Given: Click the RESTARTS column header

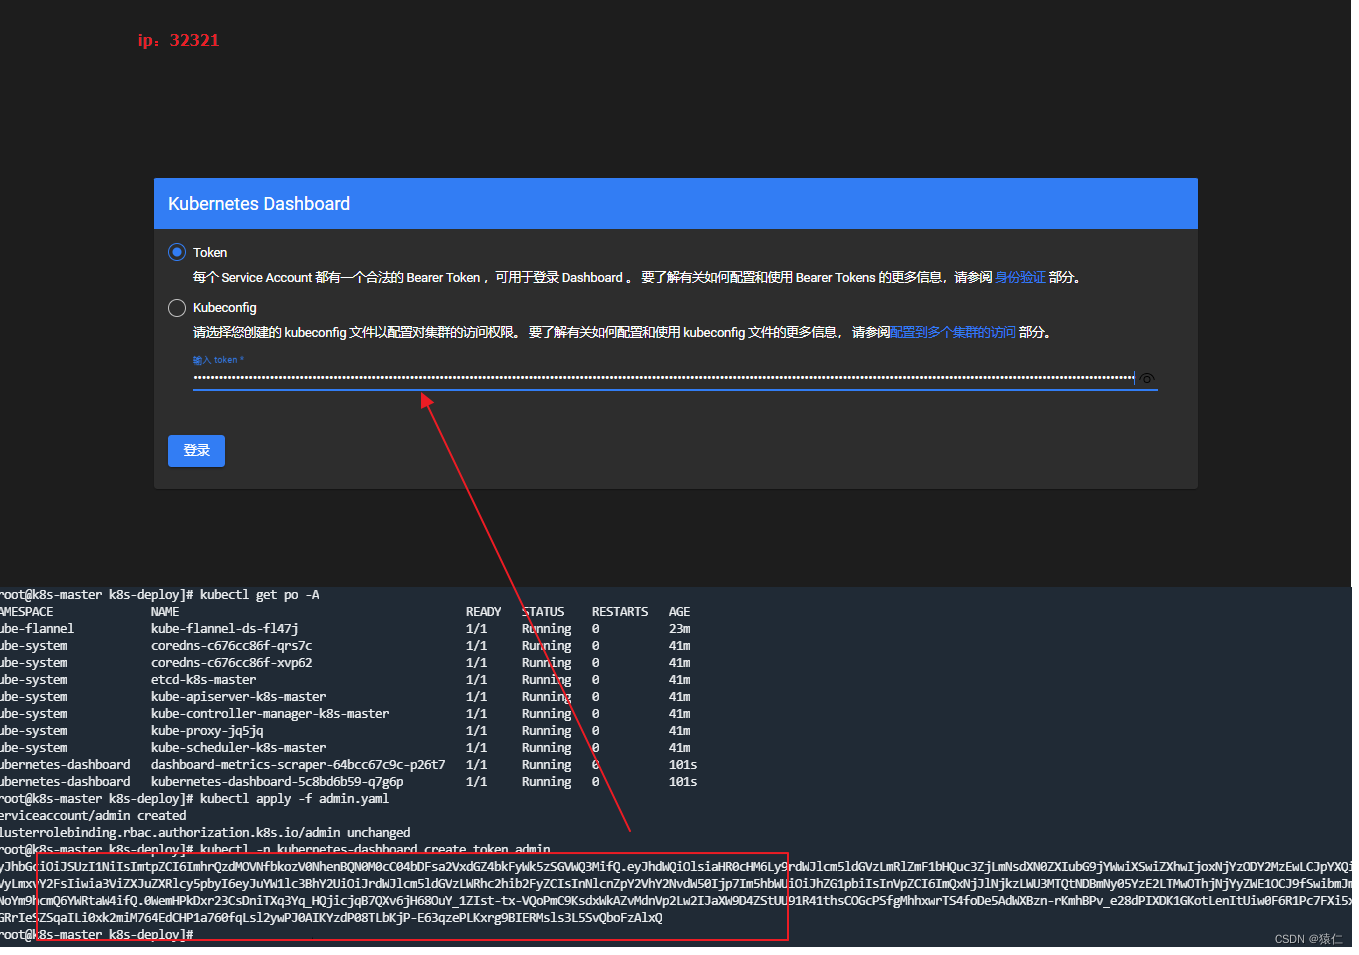Looking at the screenshot, I should (x=620, y=612).
